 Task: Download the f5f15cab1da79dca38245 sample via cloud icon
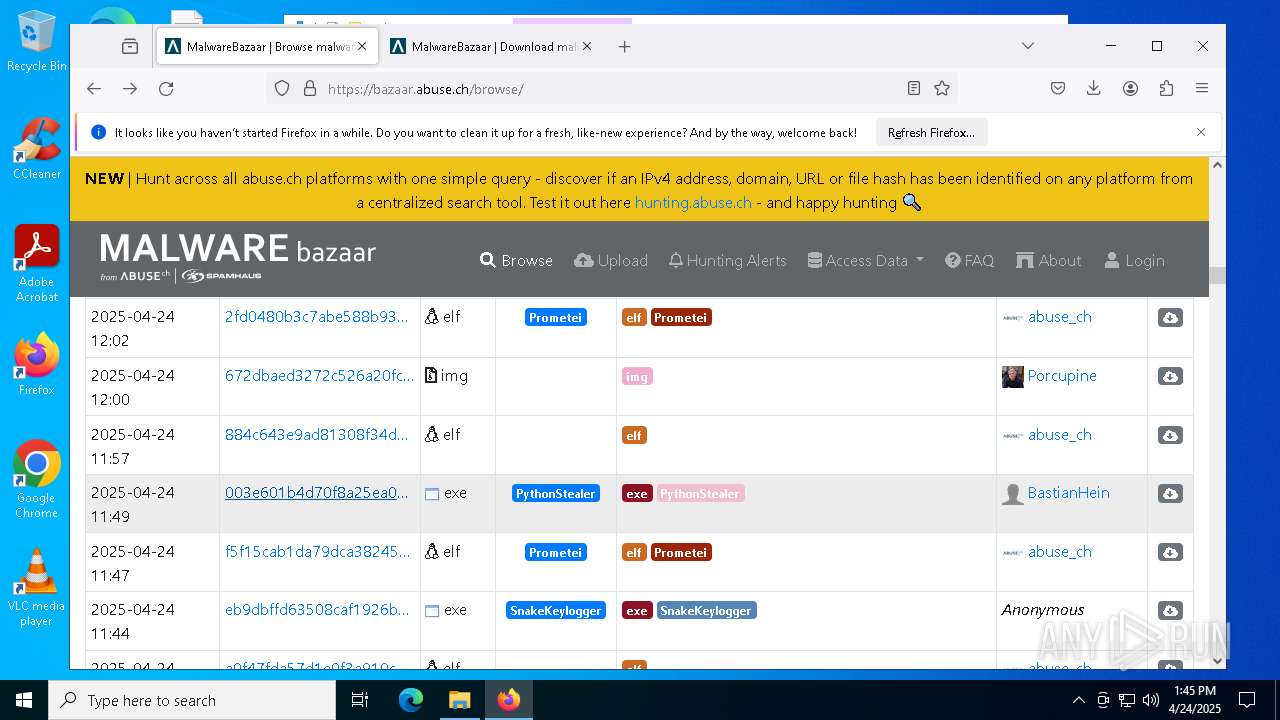[1170, 552]
